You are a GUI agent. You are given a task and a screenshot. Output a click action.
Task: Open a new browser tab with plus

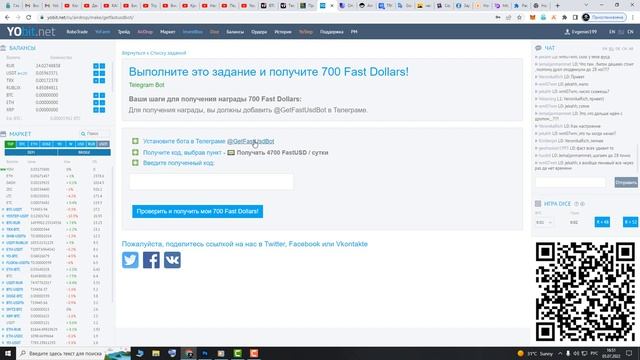pos(558,6)
